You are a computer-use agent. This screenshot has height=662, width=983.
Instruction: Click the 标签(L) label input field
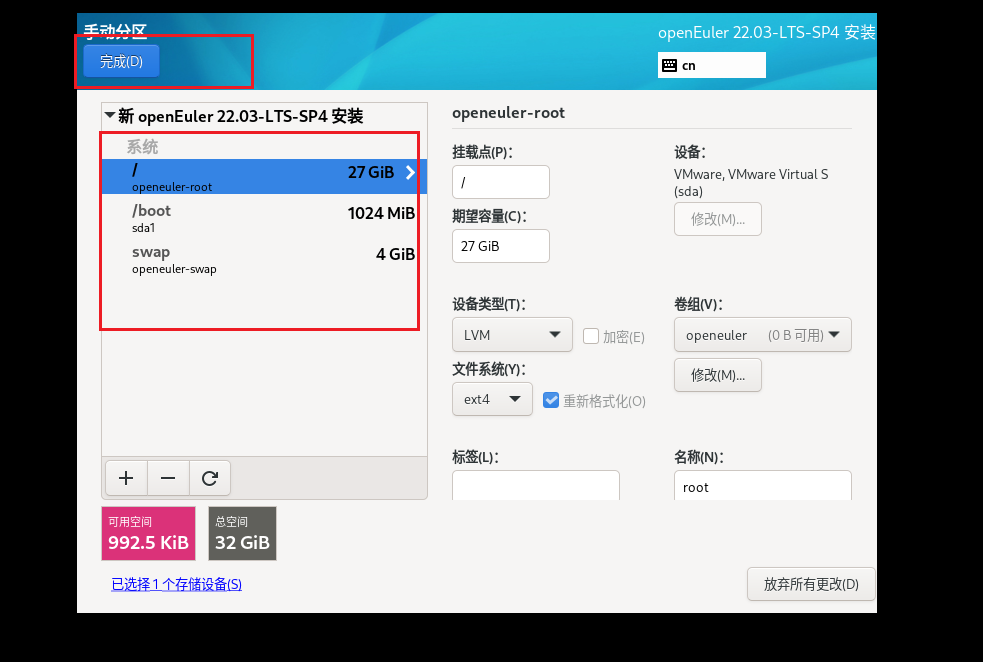tap(536, 486)
